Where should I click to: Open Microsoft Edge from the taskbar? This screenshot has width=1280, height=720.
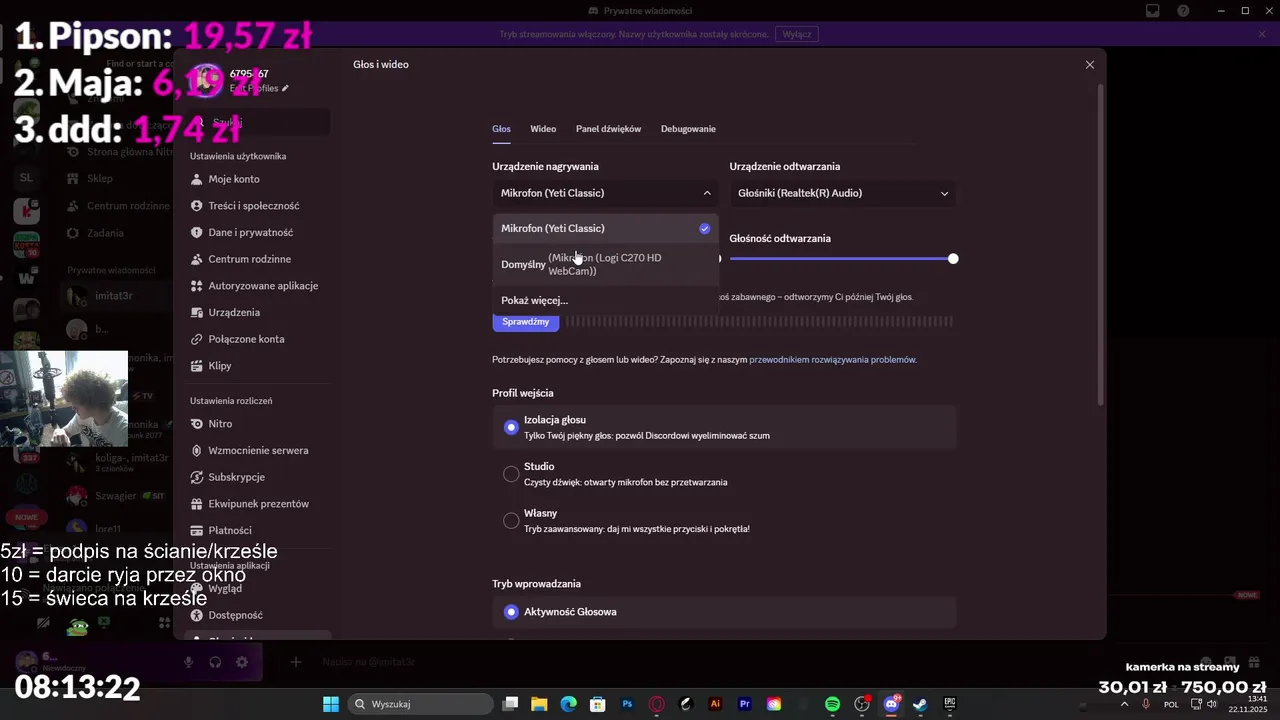(569, 704)
